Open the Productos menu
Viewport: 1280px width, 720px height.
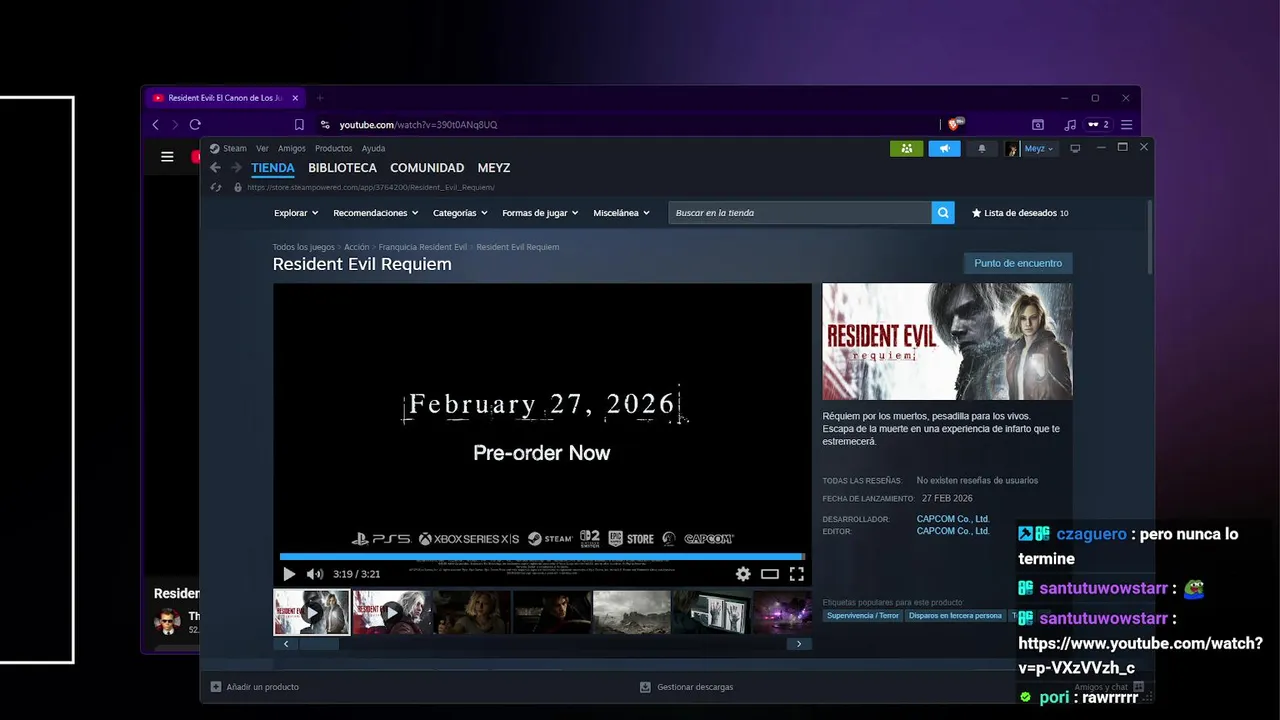(x=333, y=148)
